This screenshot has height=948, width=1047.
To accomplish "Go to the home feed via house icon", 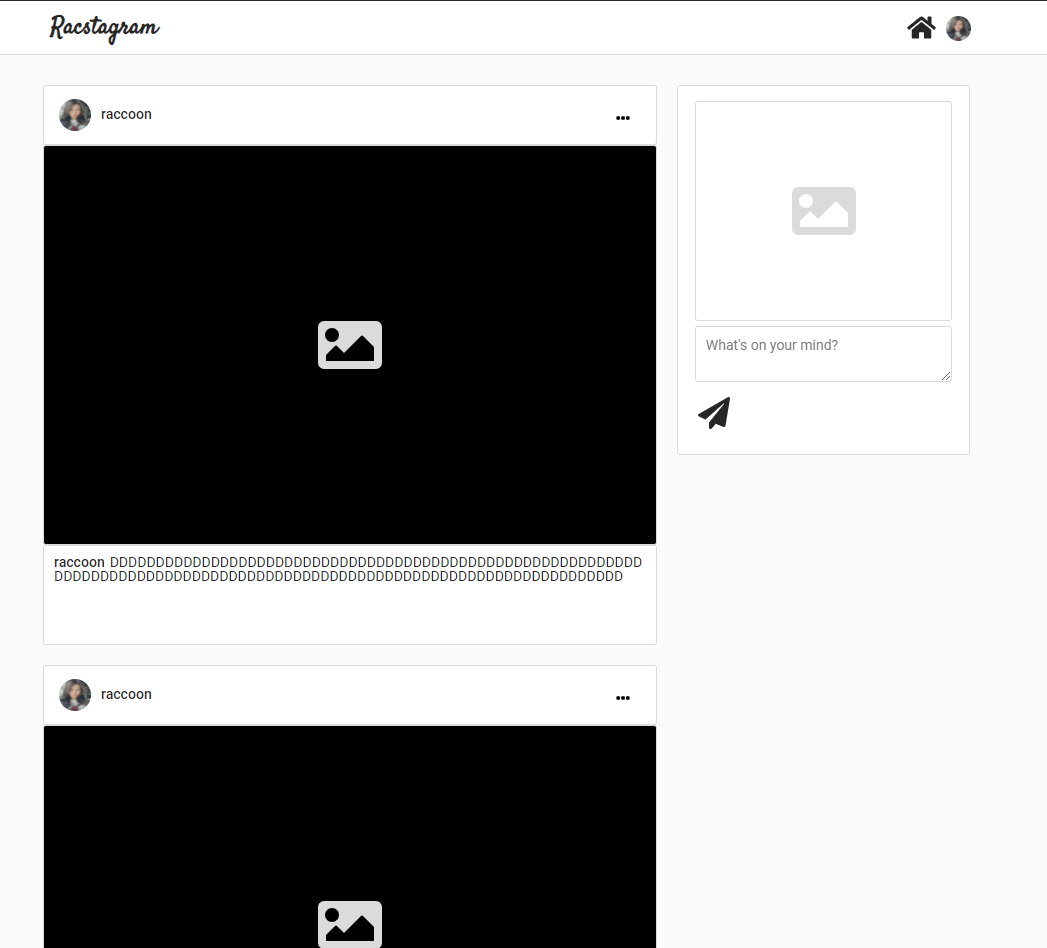I will (921, 28).
